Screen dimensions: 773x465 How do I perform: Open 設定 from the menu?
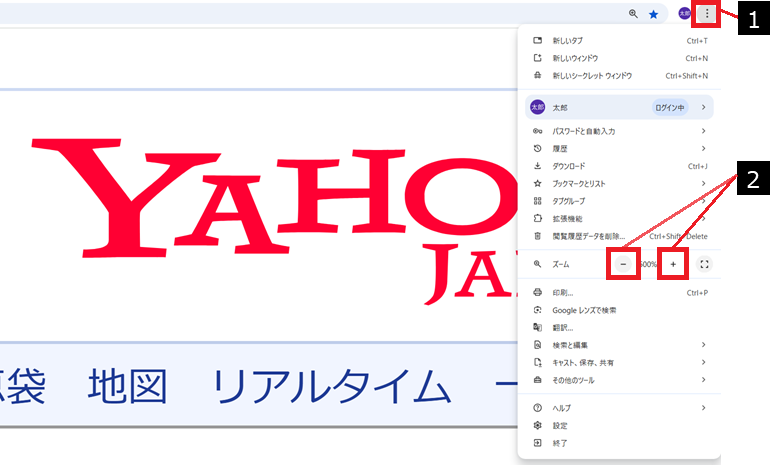coord(620,426)
